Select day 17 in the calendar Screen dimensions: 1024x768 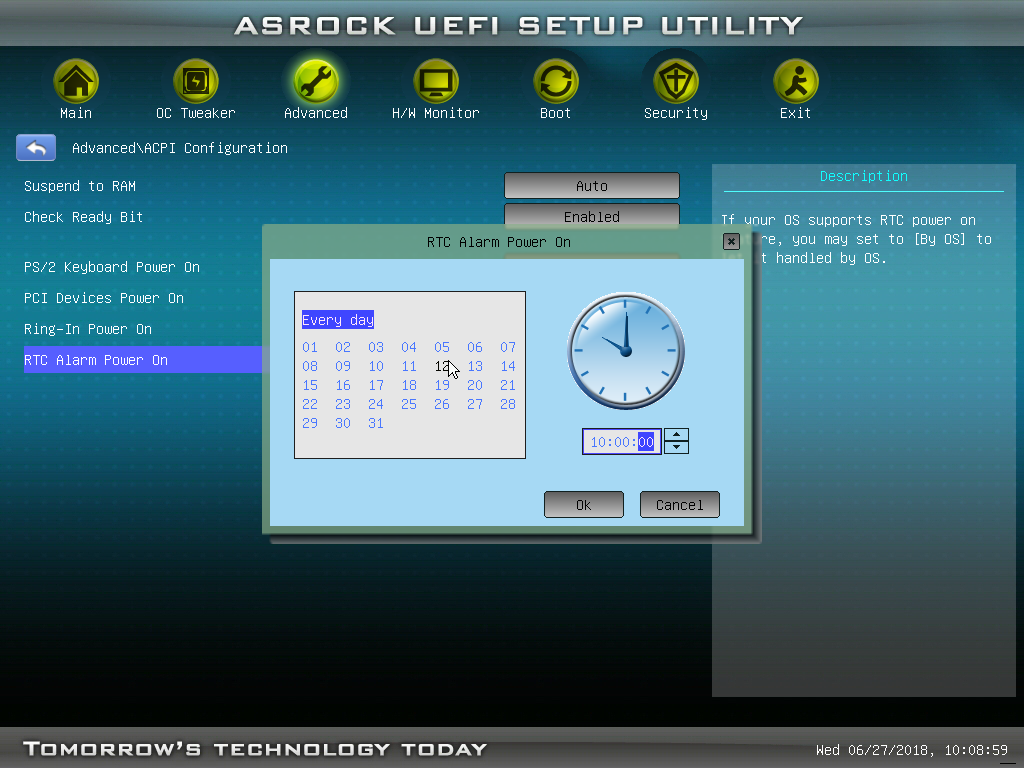pyautogui.click(x=376, y=385)
